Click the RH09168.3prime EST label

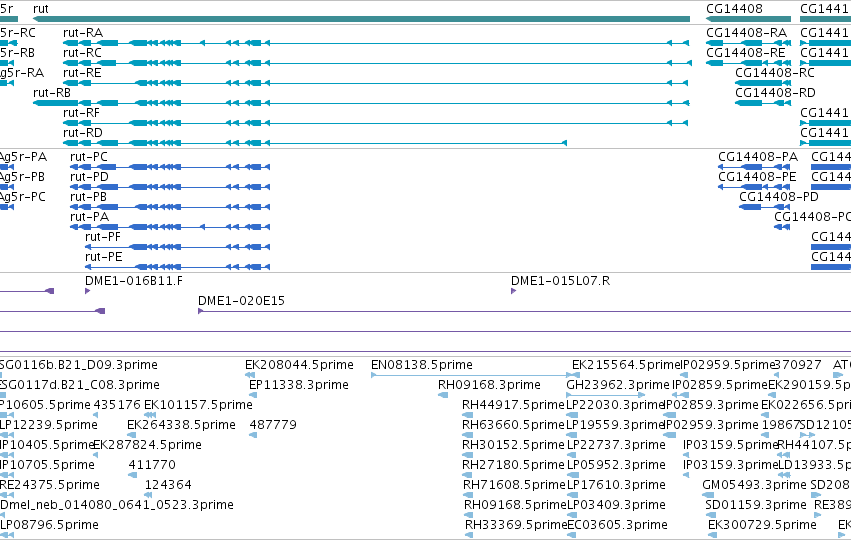coord(490,385)
